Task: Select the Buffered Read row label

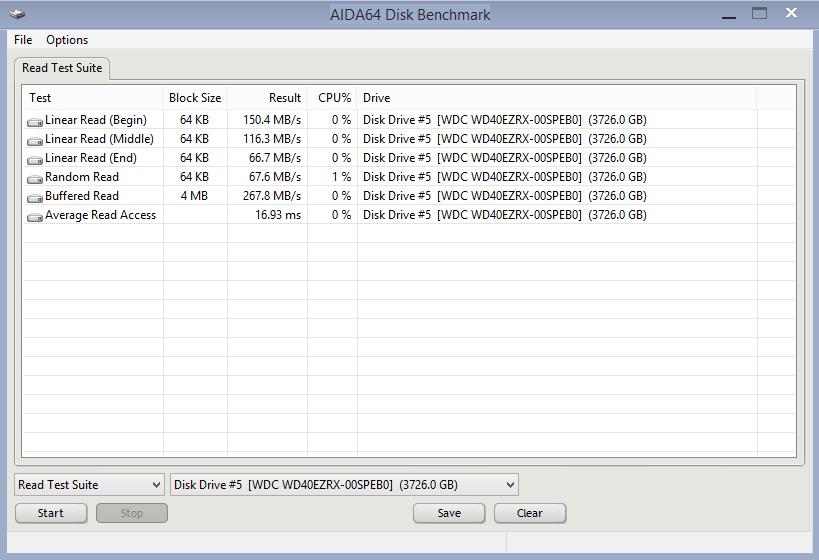Action: (82, 196)
